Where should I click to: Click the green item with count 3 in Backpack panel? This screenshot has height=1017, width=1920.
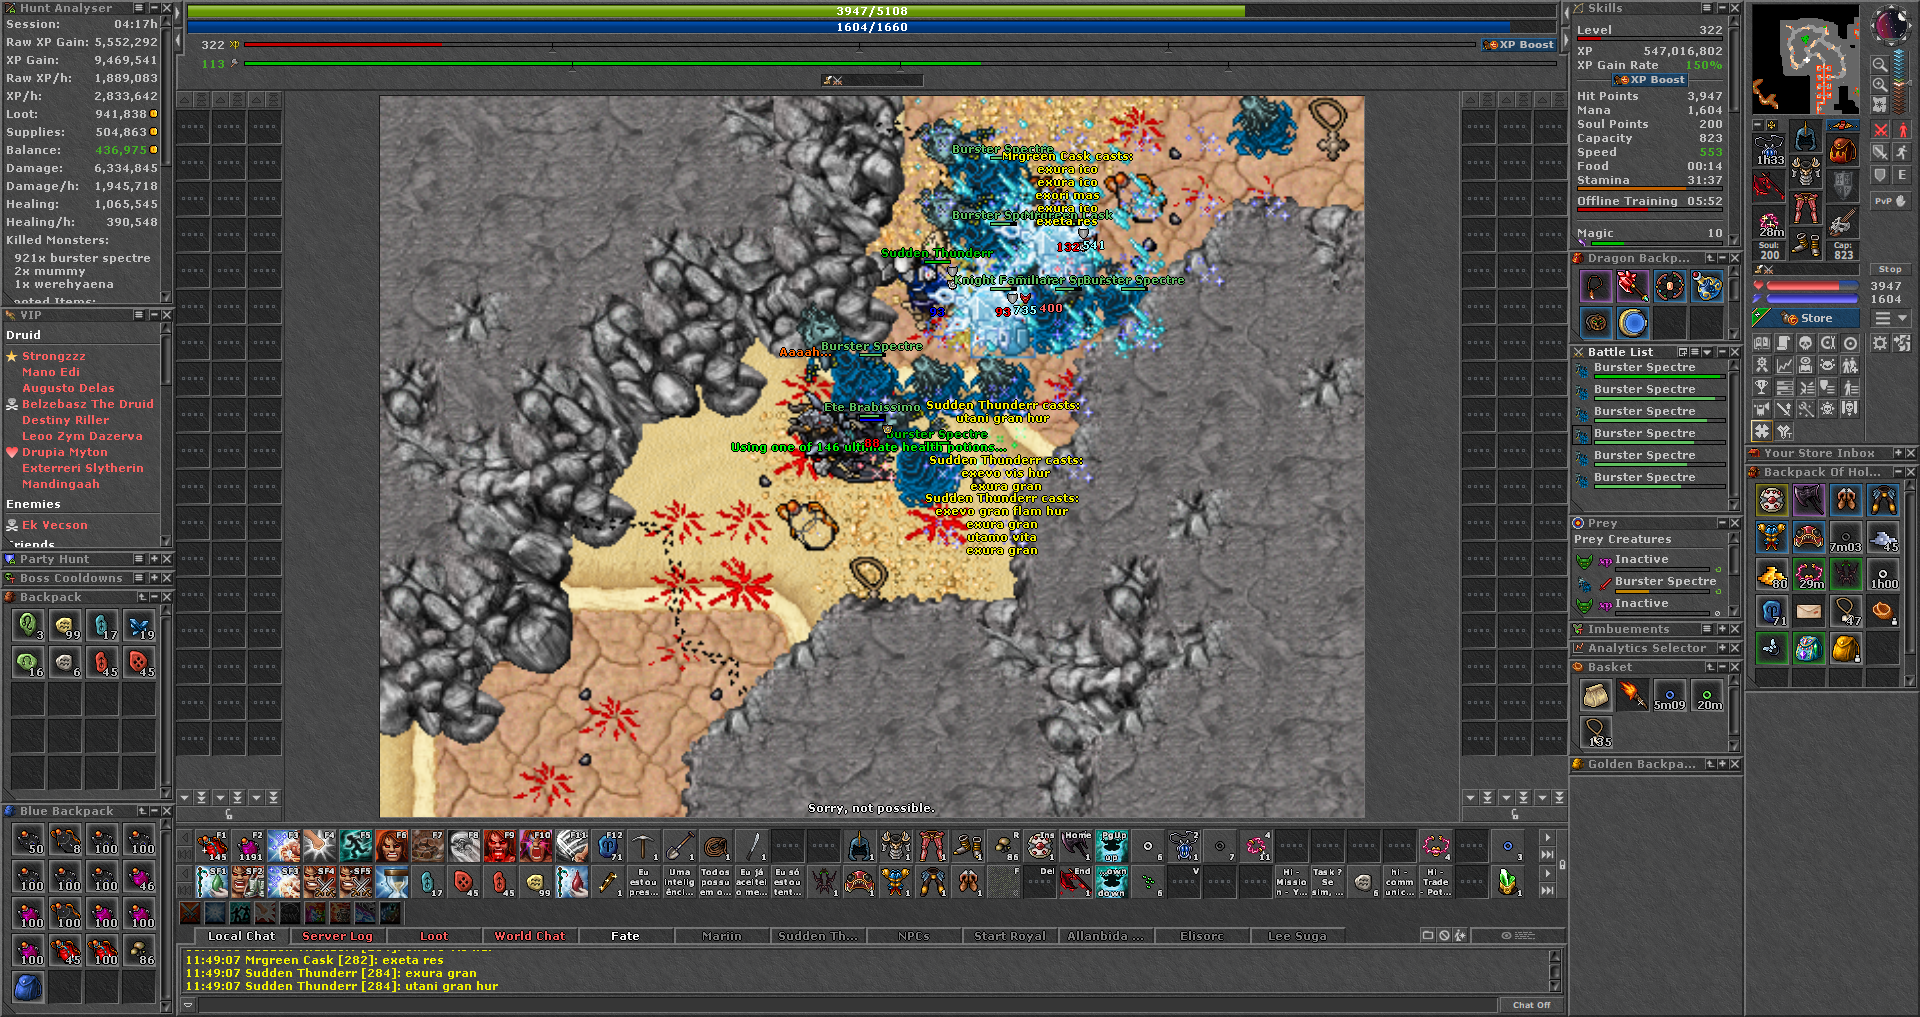pyautogui.click(x=28, y=626)
